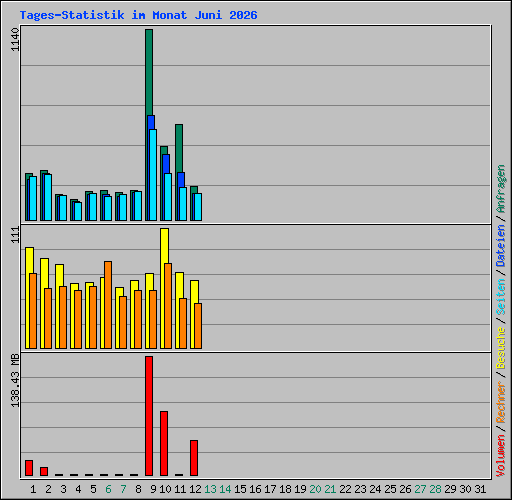The width and height of the screenshot is (512, 500).
Task: Click the "138.43 MB" axis label
Action: point(15,381)
